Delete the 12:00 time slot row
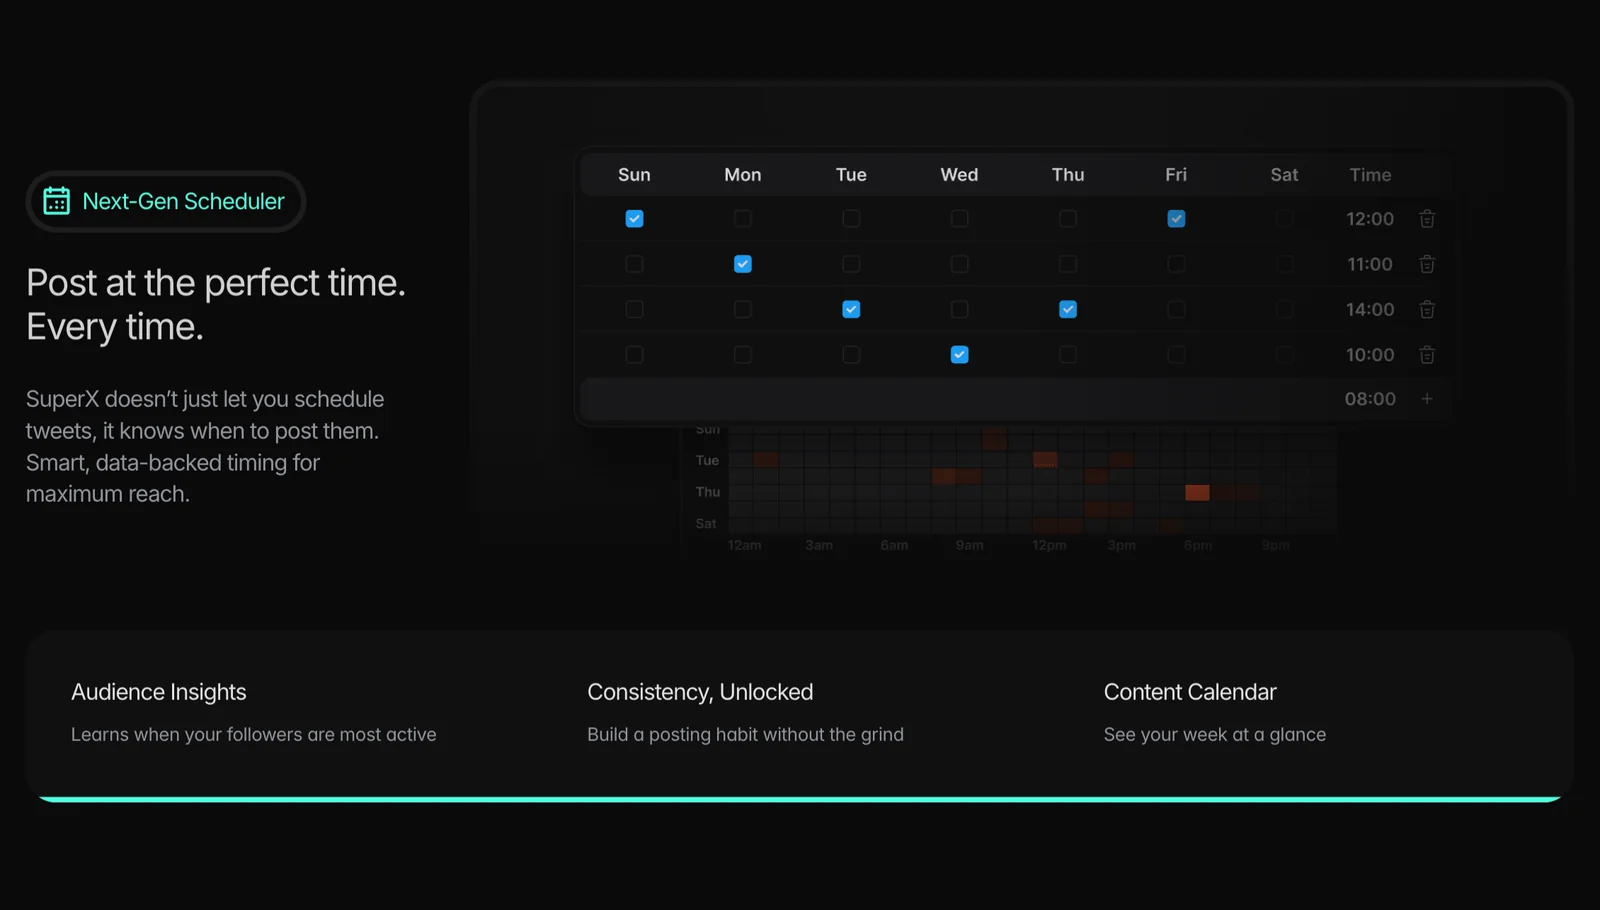The image size is (1600, 910). (1427, 219)
